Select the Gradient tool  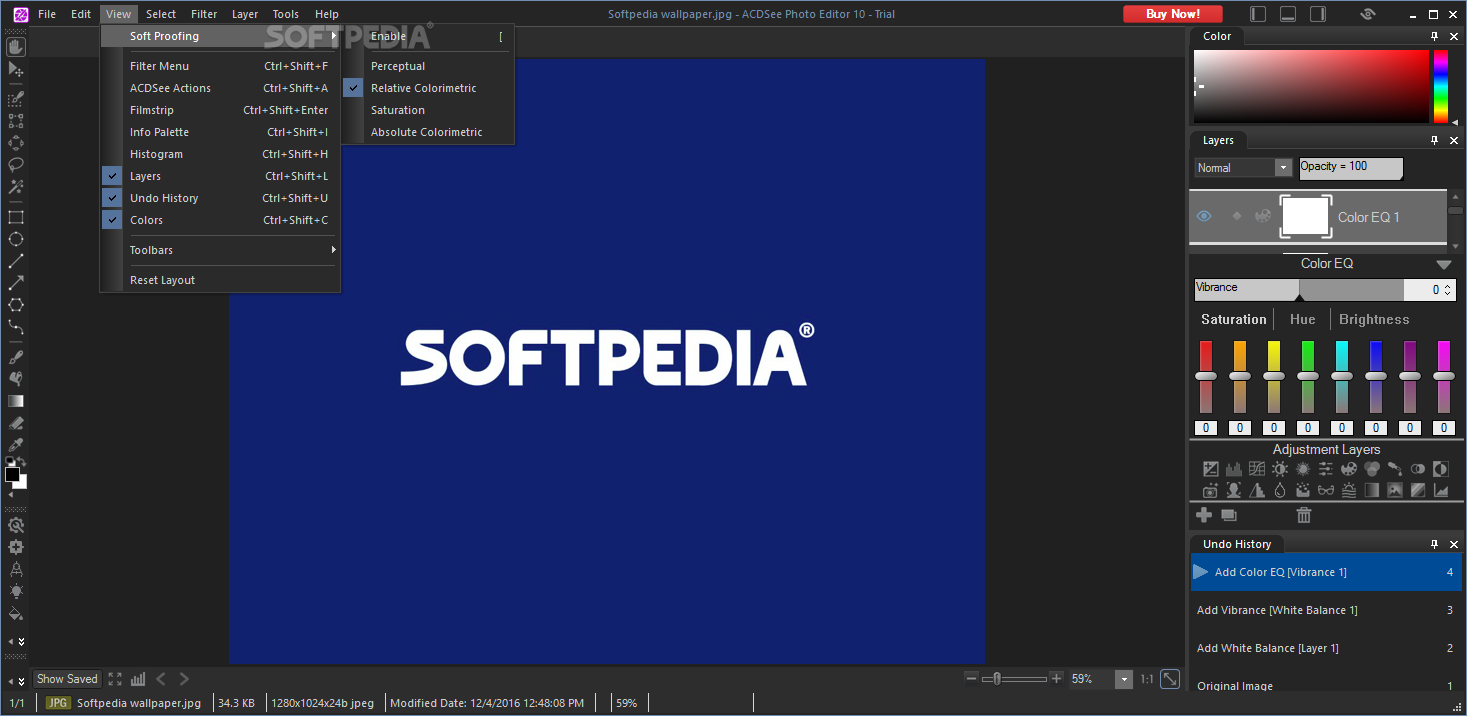coord(15,401)
